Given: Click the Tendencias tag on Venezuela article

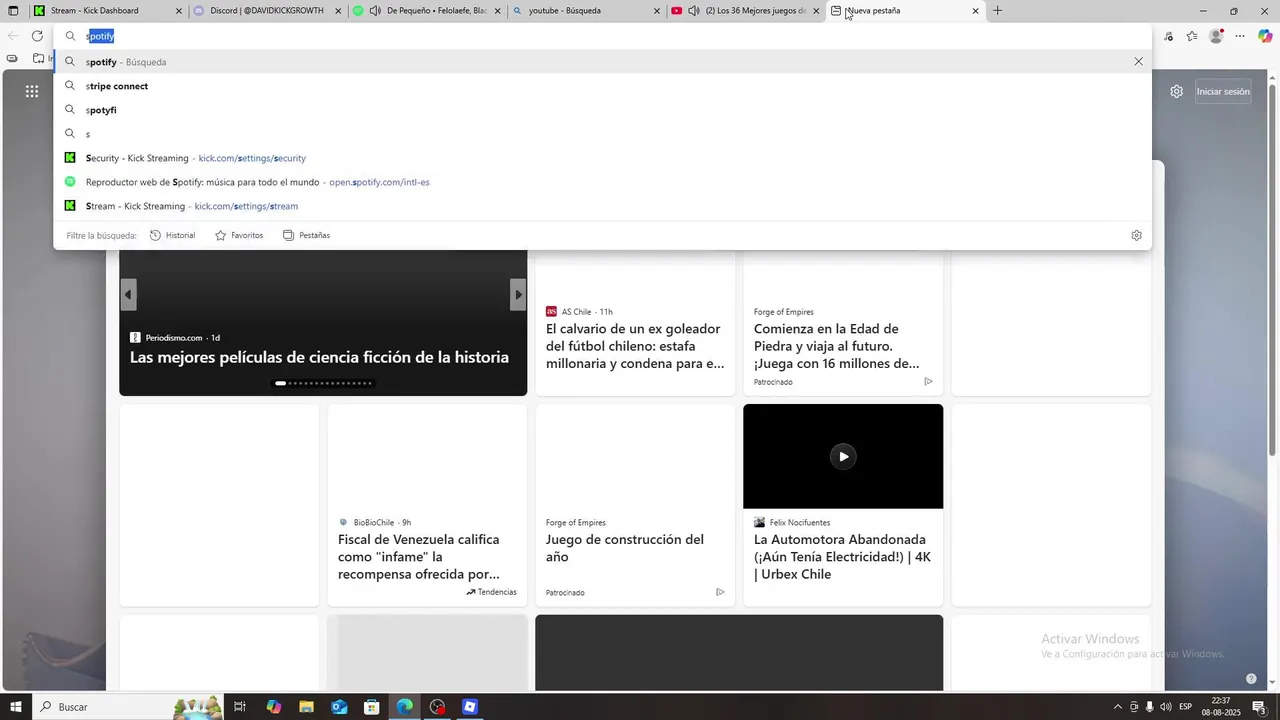Looking at the screenshot, I should [x=491, y=592].
